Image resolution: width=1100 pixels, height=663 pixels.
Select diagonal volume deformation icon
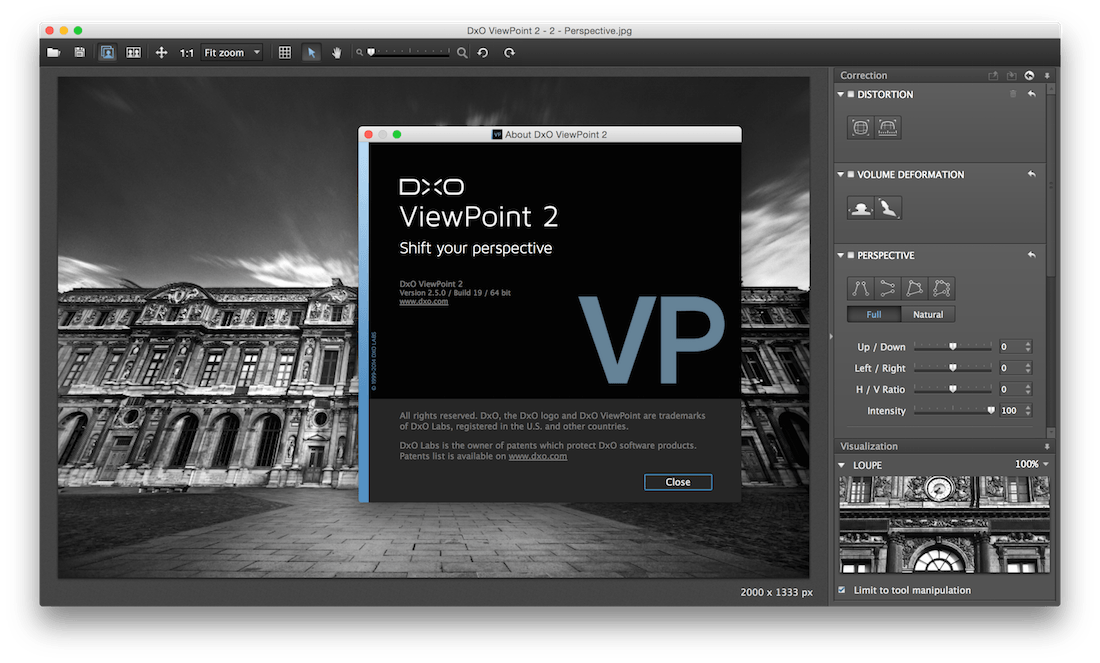pyautogui.click(x=887, y=208)
